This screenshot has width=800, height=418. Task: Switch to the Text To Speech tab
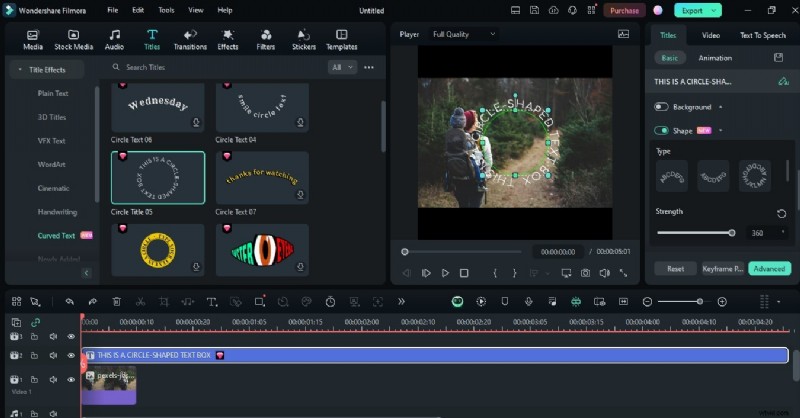(x=762, y=35)
